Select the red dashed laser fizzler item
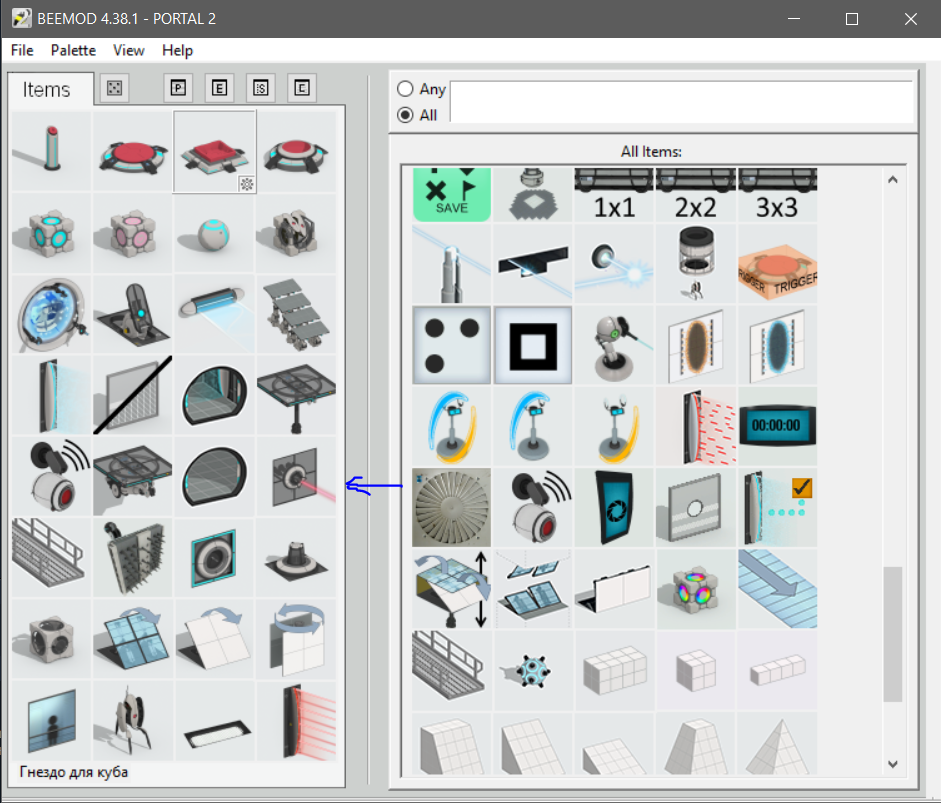The height and width of the screenshot is (803, 941). (696, 426)
